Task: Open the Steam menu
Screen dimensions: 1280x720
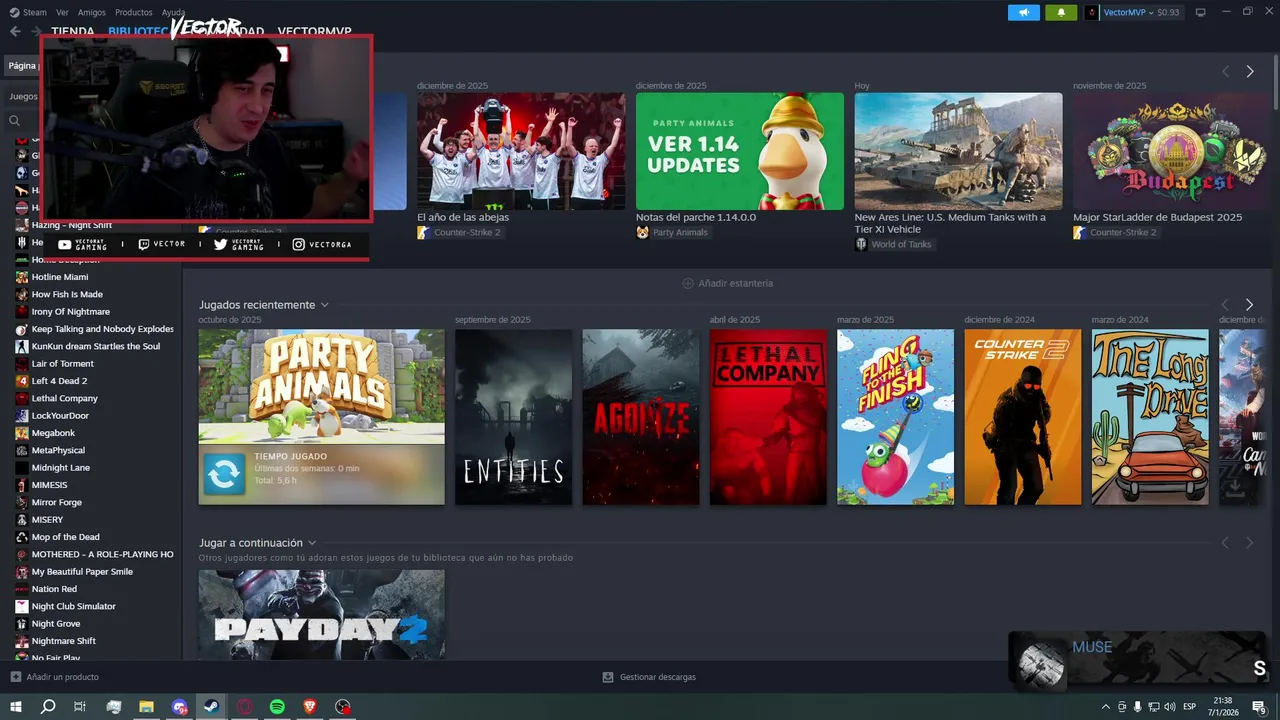Action: [28, 12]
